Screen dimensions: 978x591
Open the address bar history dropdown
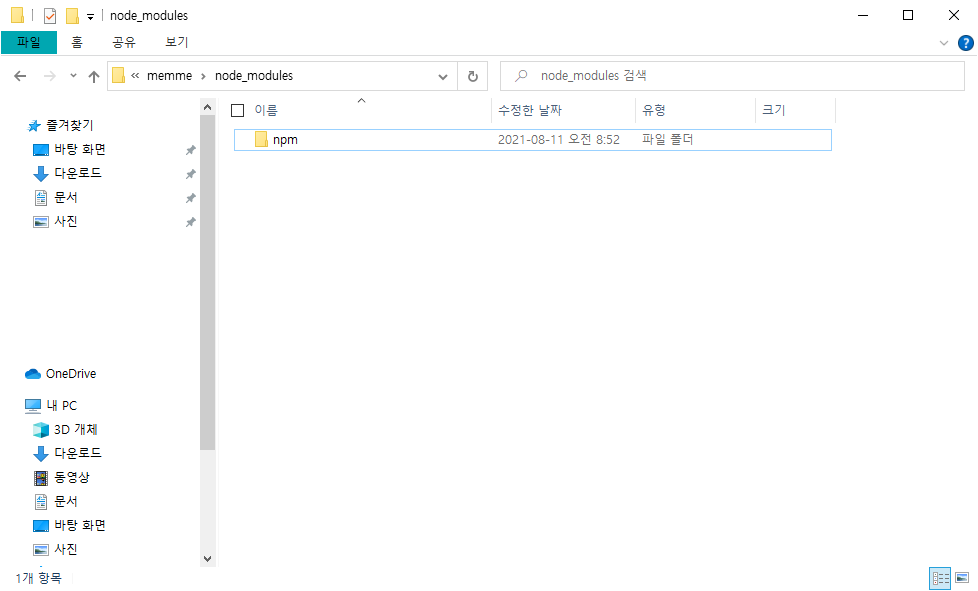pyautogui.click(x=443, y=77)
